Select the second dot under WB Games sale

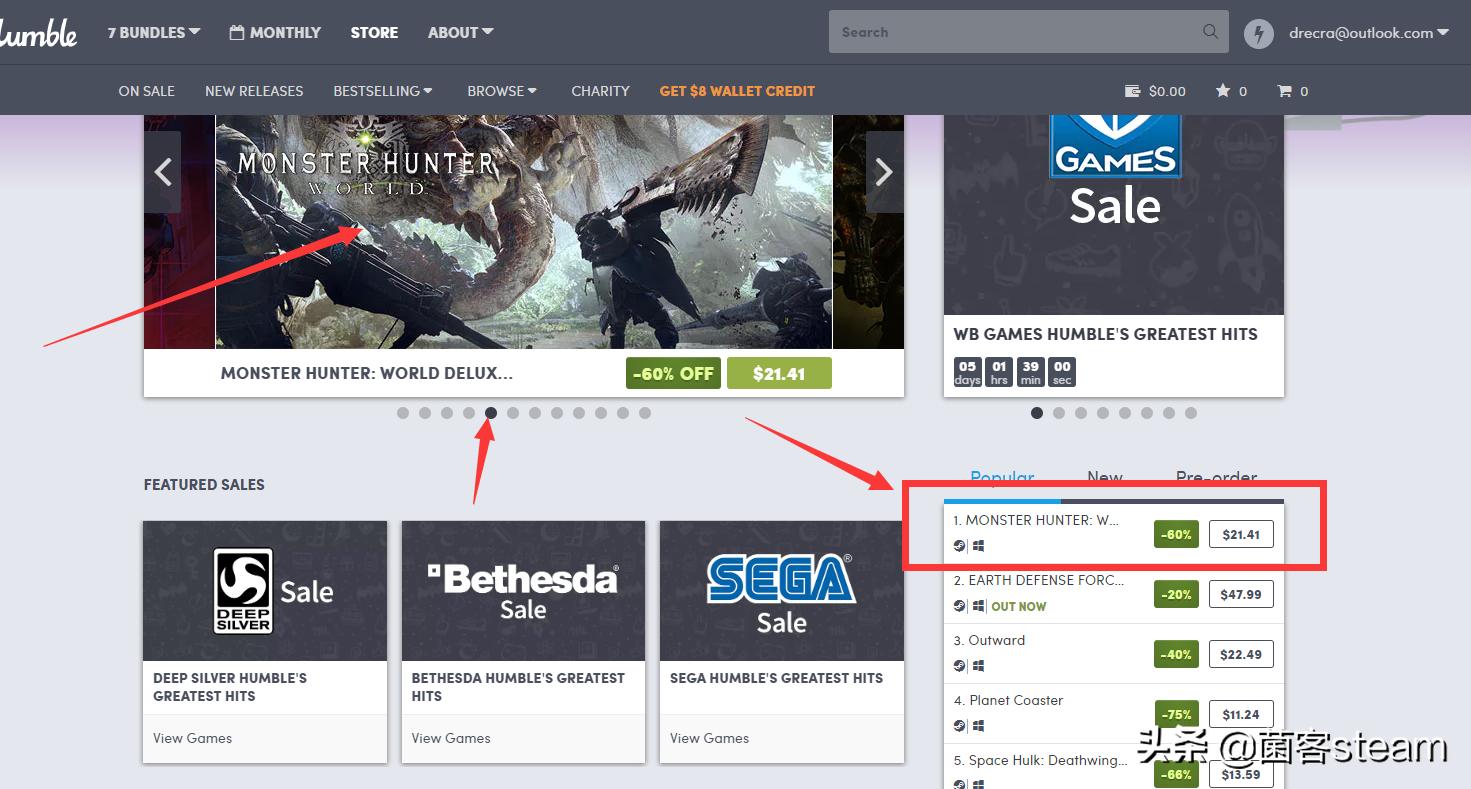[x=1059, y=413]
